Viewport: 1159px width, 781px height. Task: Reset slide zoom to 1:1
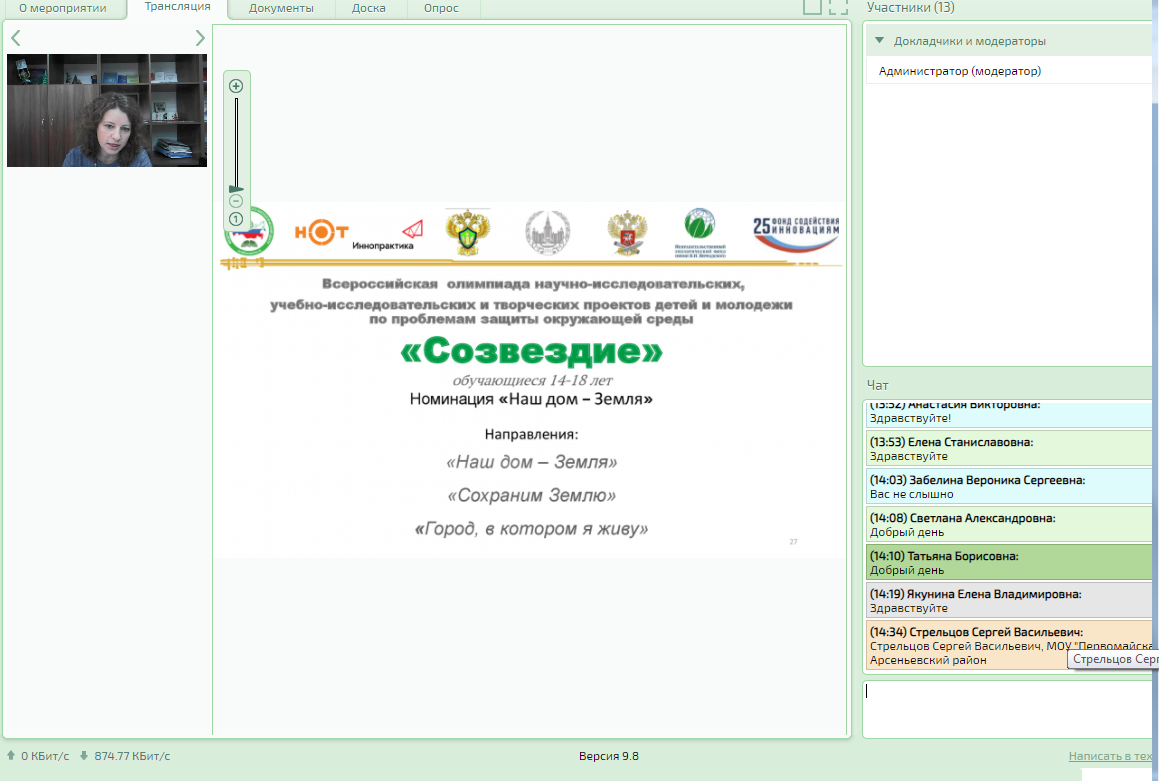pyautogui.click(x=236, y=219)
